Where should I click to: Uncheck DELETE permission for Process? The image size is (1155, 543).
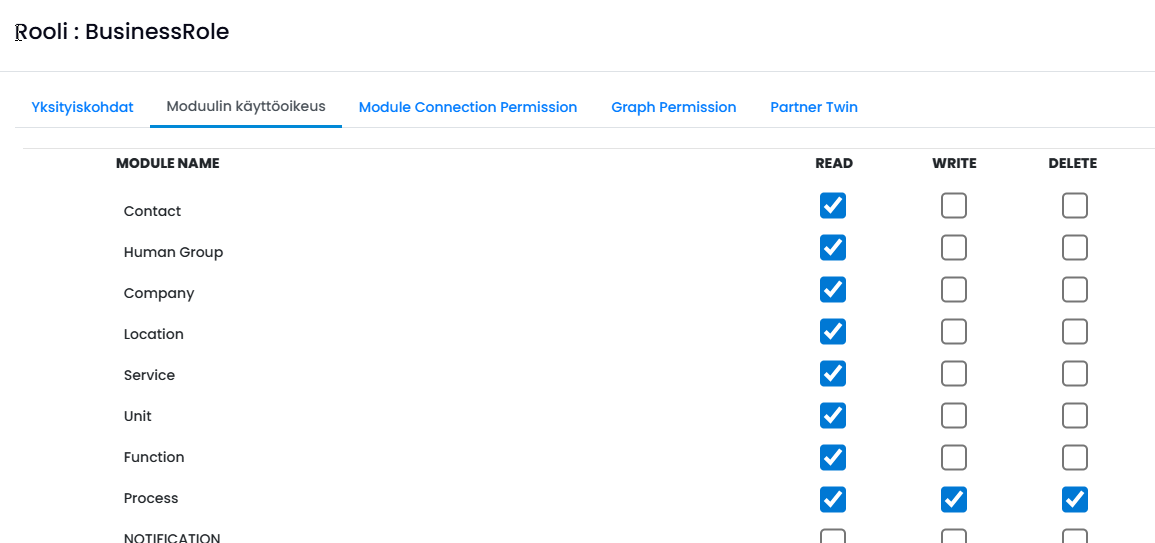pyautogui.click(x=1075, y=499)
